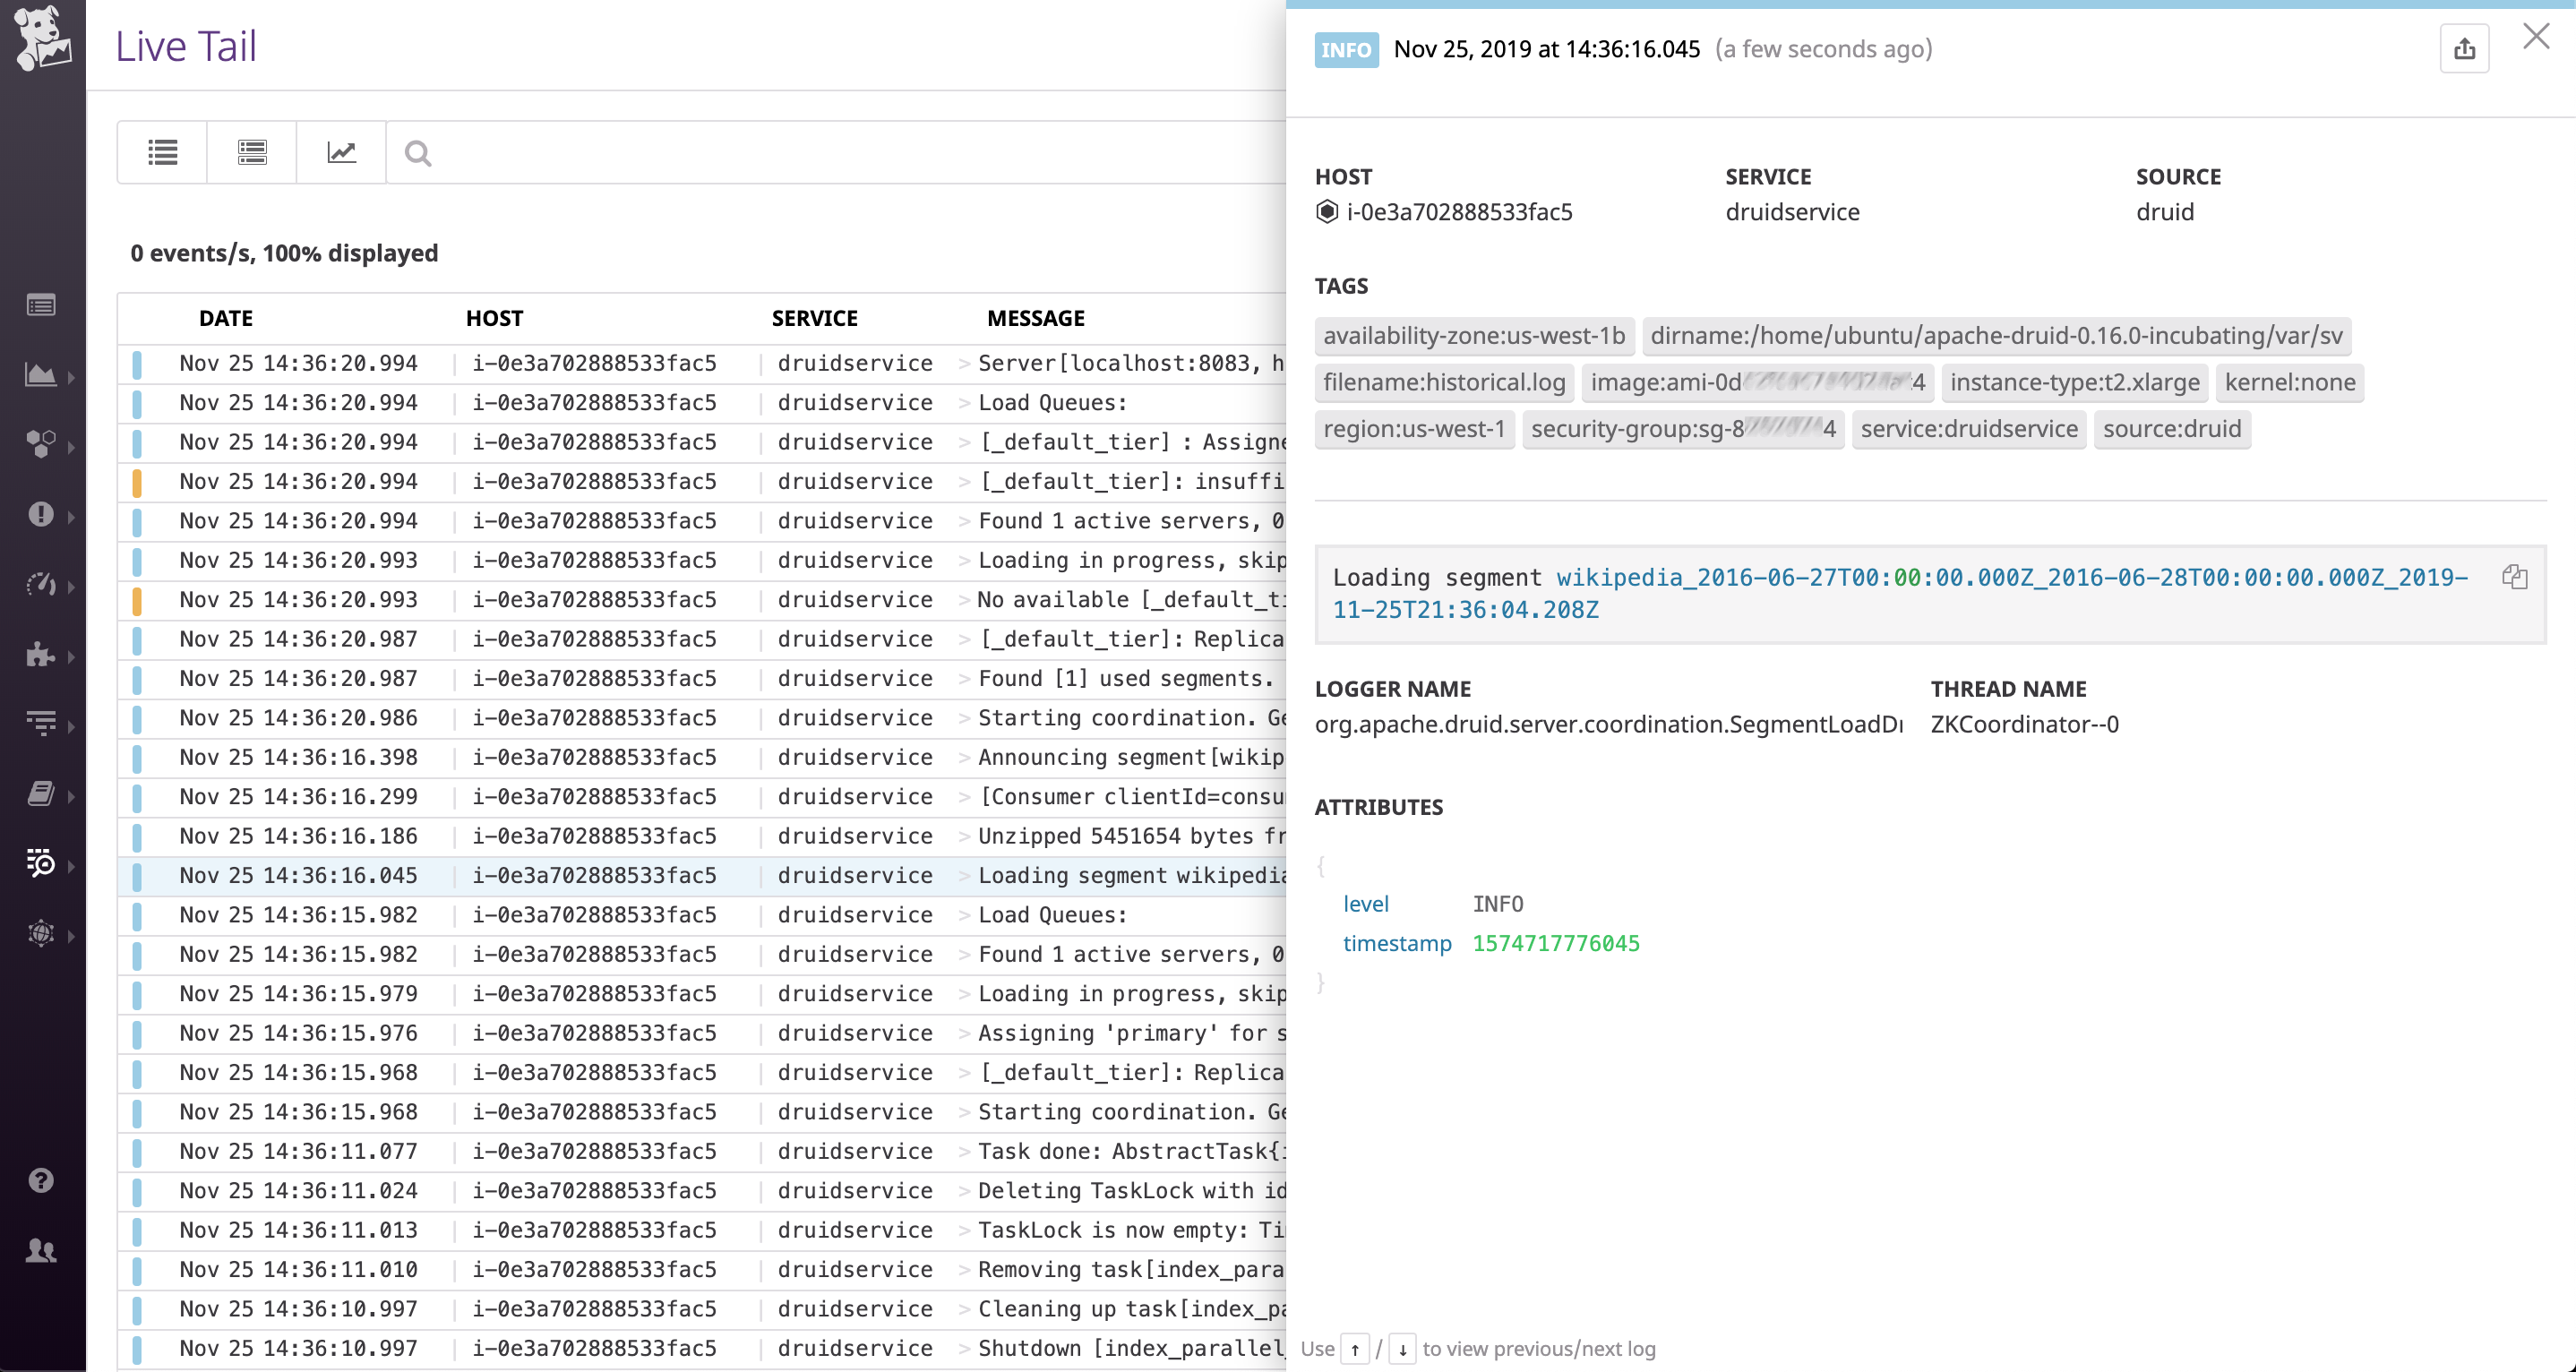Select the Metrics gauge icon
This screenshot has height=1372, width=2576.
click(40, 585)
